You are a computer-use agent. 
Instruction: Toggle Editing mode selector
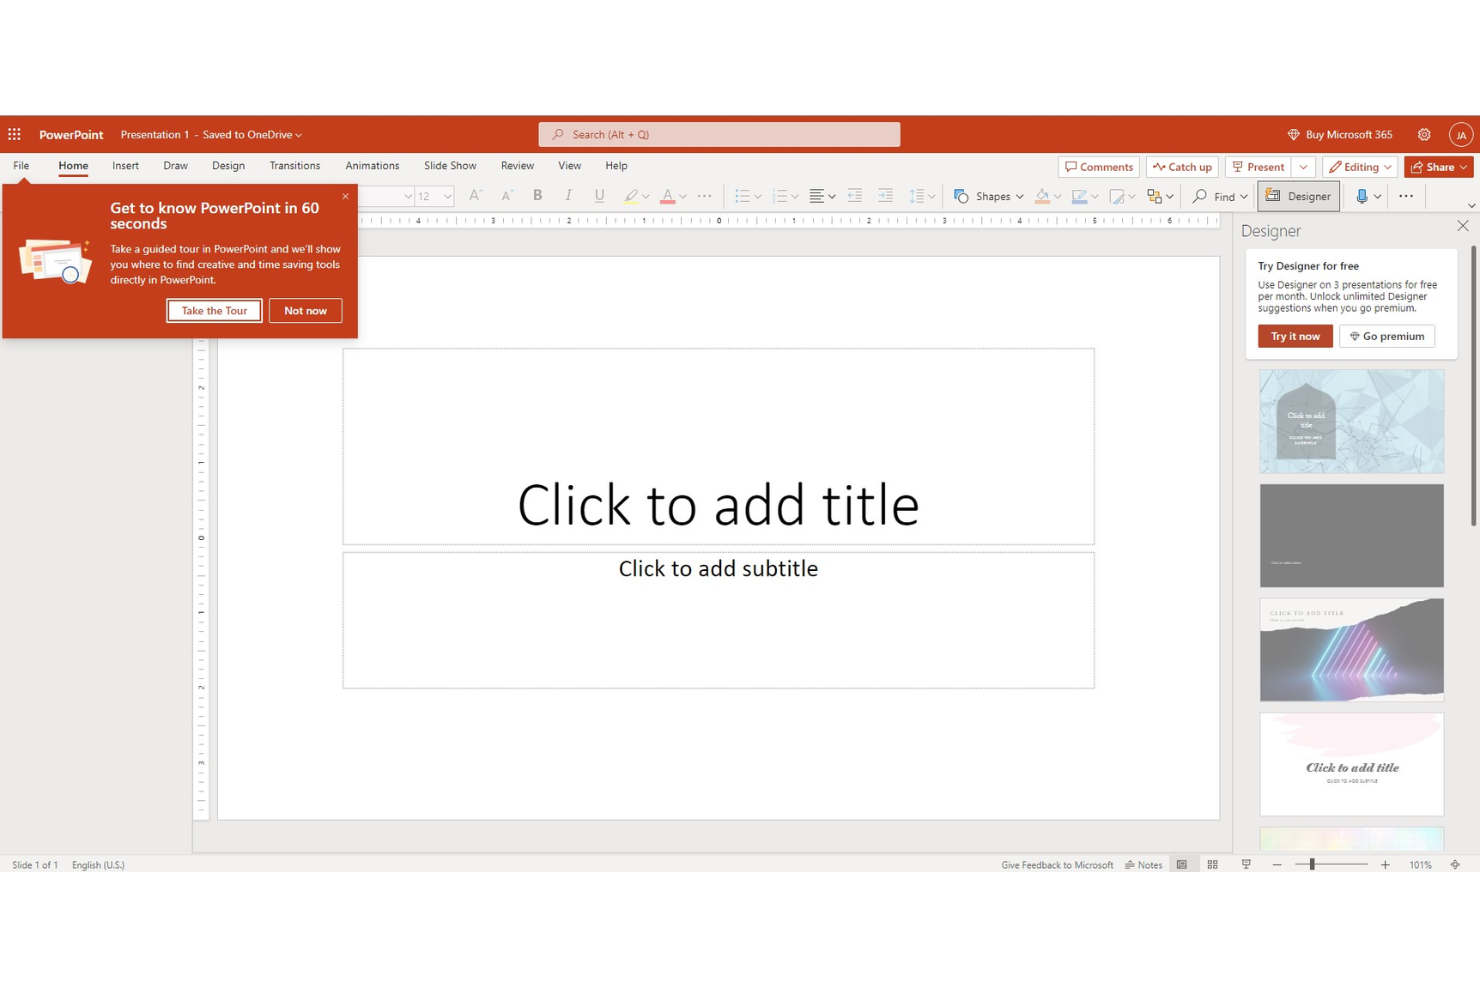1359,166
